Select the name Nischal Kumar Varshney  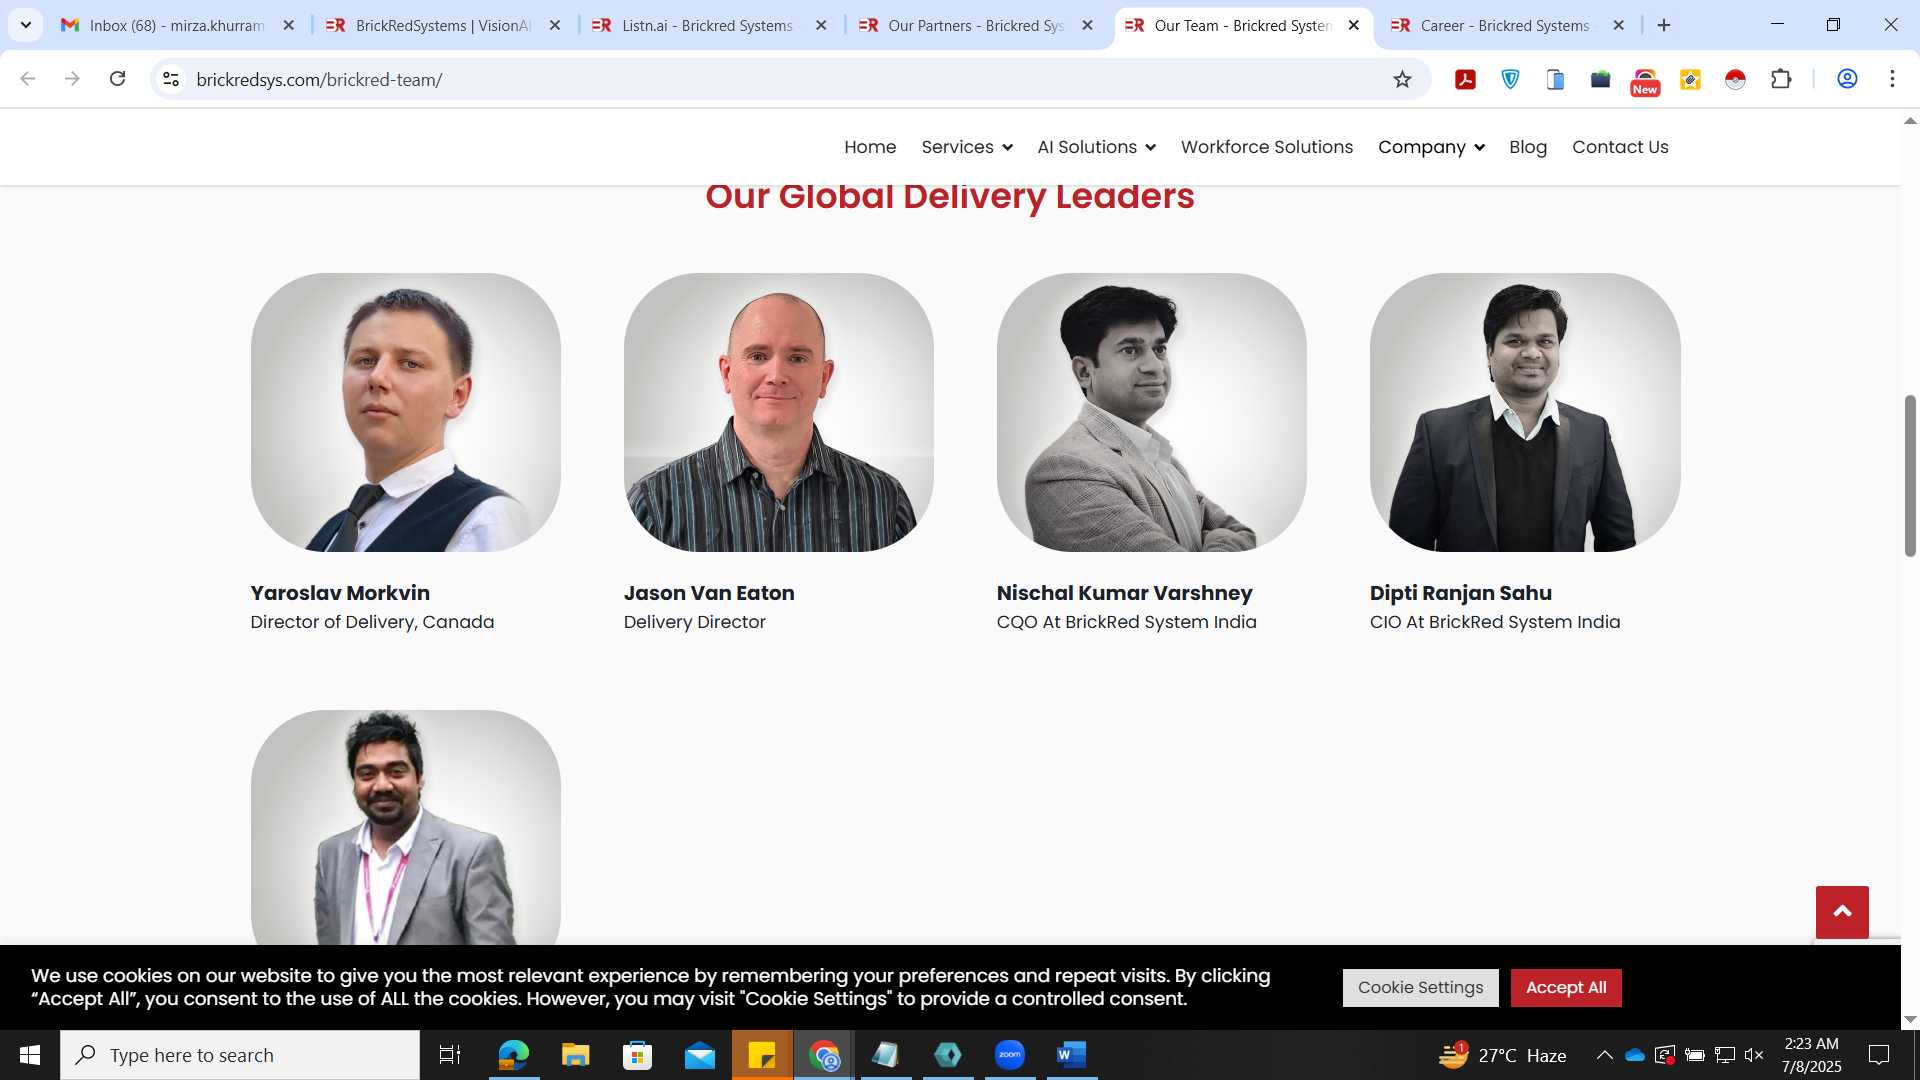click(1124, 593)
